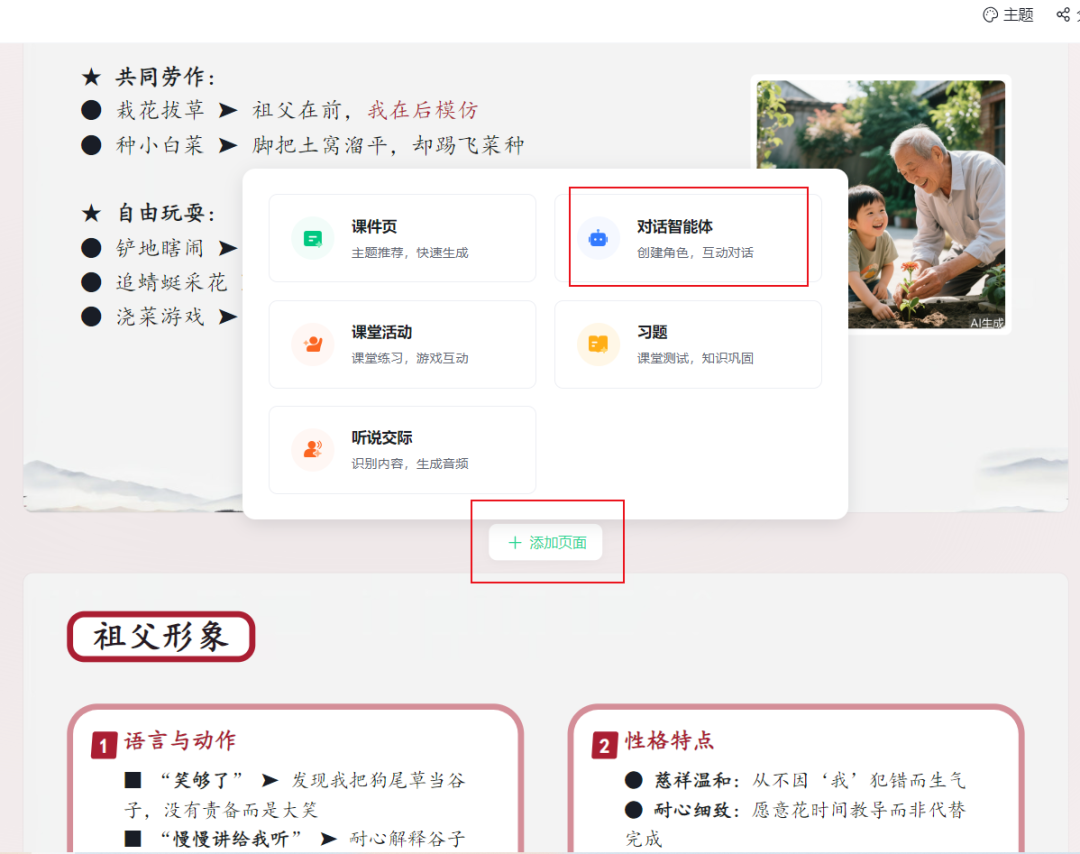The height and width of the screenshot is (854, 1080).
Task: Open 课件页 for quick theme generation
Action: (402, 237)
